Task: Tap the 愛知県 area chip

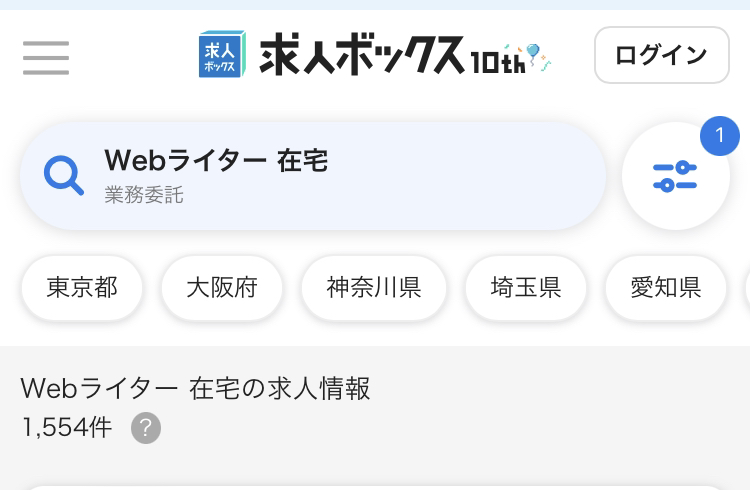Action: tap(665, 288)
